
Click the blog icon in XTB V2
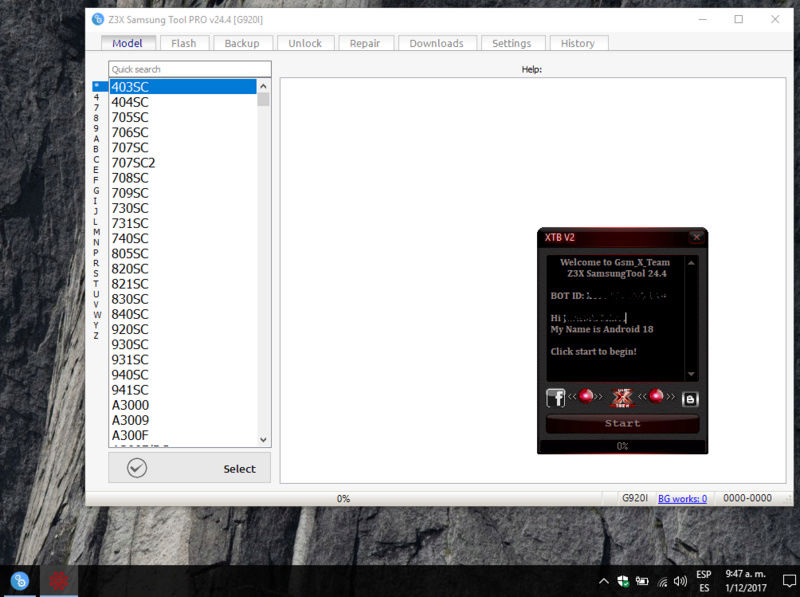pos(690,399)
